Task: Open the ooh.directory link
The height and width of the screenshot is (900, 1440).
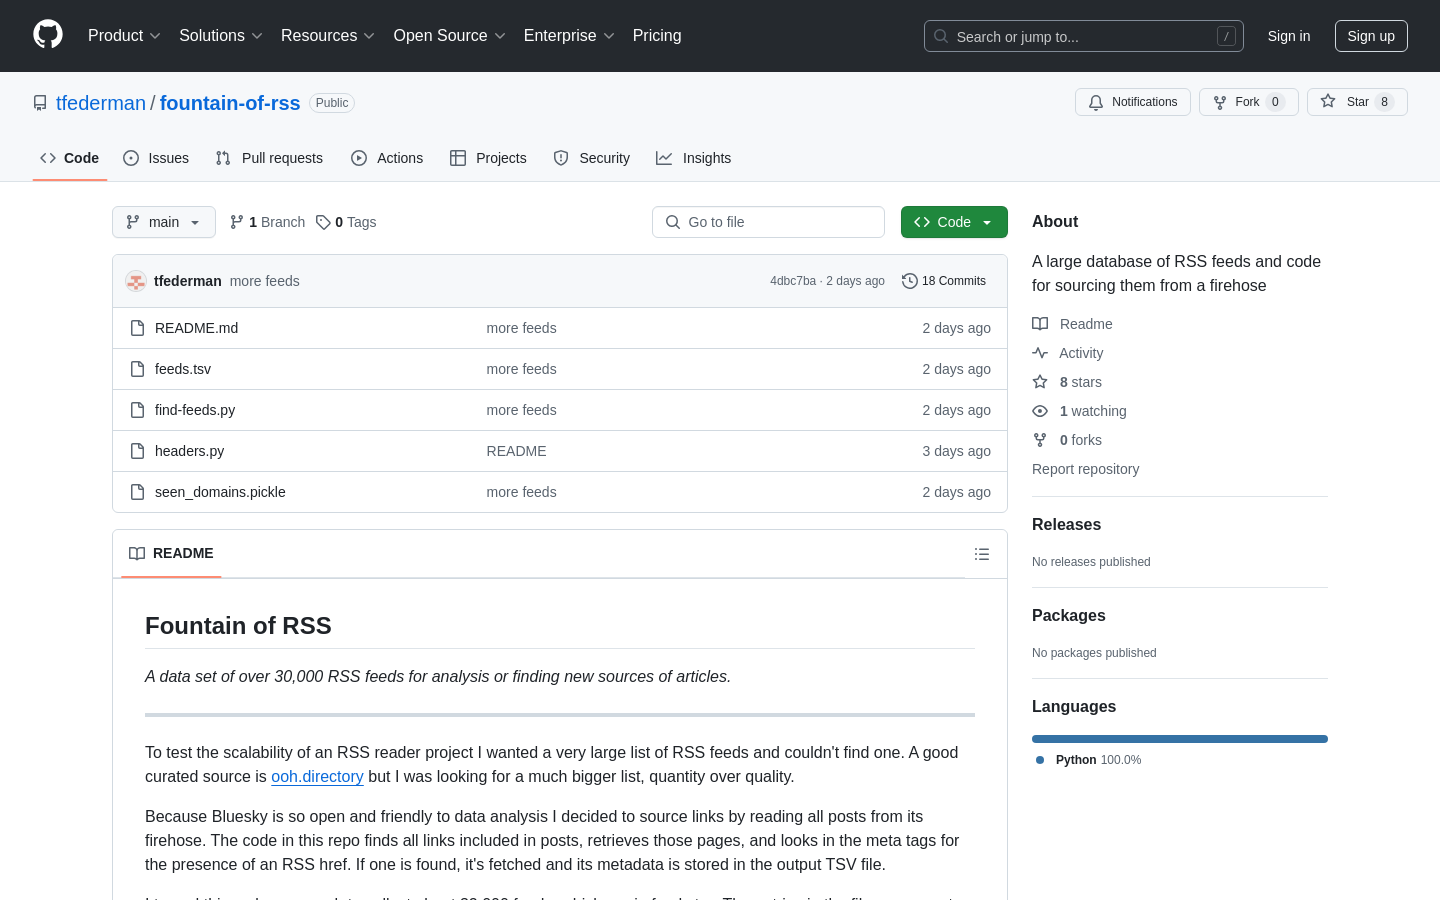Action: click(317, 777)
